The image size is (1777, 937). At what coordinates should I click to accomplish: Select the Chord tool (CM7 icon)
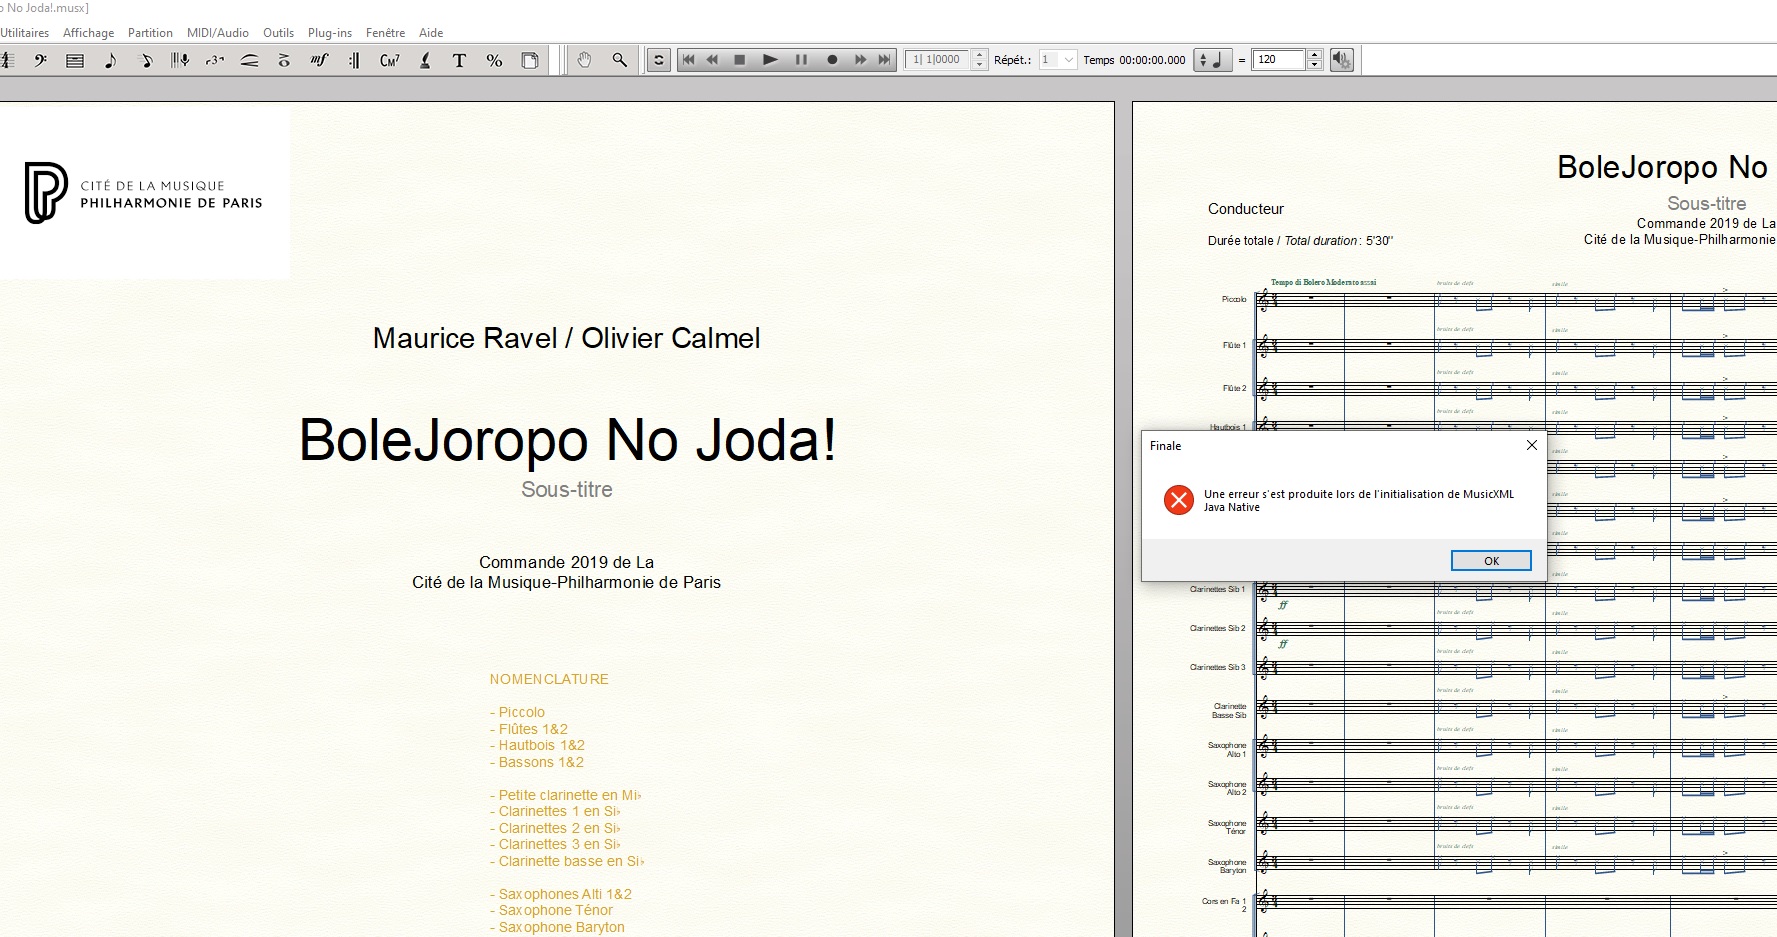pos(390,60)
